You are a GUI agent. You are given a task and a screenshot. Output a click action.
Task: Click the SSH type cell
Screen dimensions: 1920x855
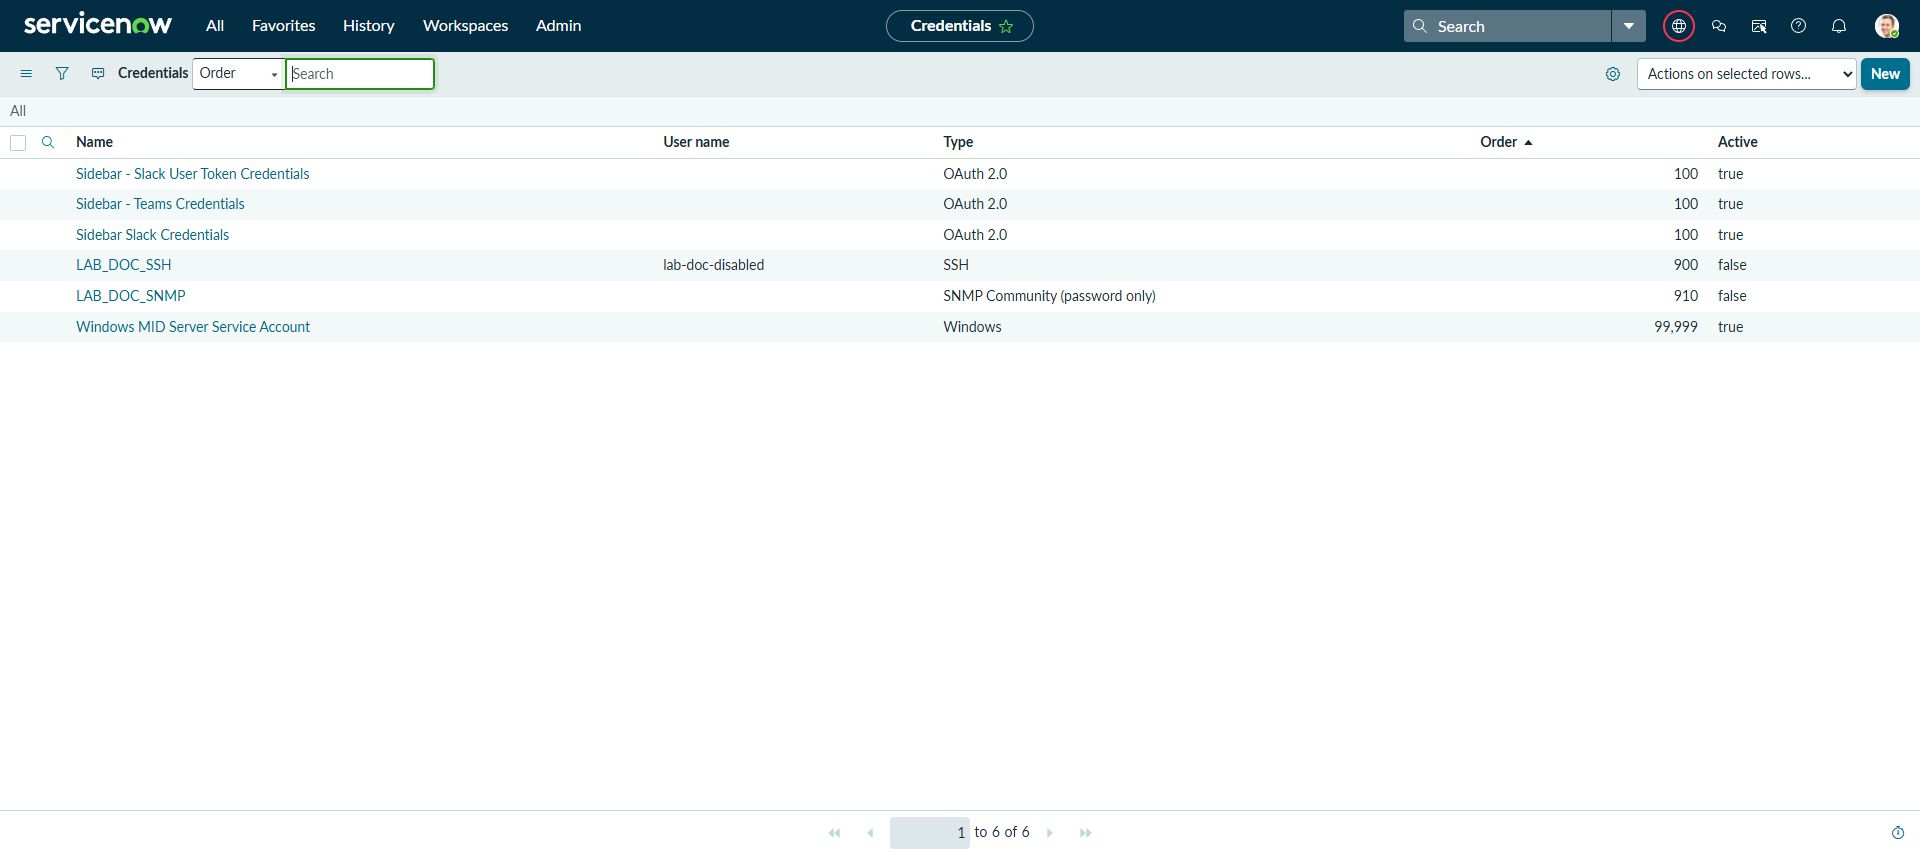pos(956,265)
